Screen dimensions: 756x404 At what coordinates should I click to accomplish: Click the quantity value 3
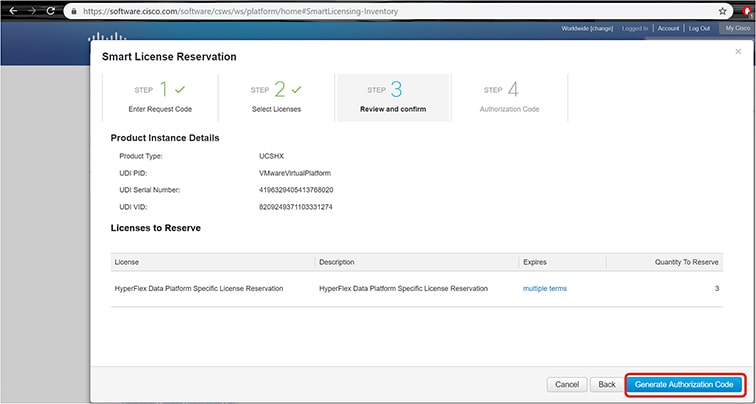pyautogui.click(x=717, y=289)
